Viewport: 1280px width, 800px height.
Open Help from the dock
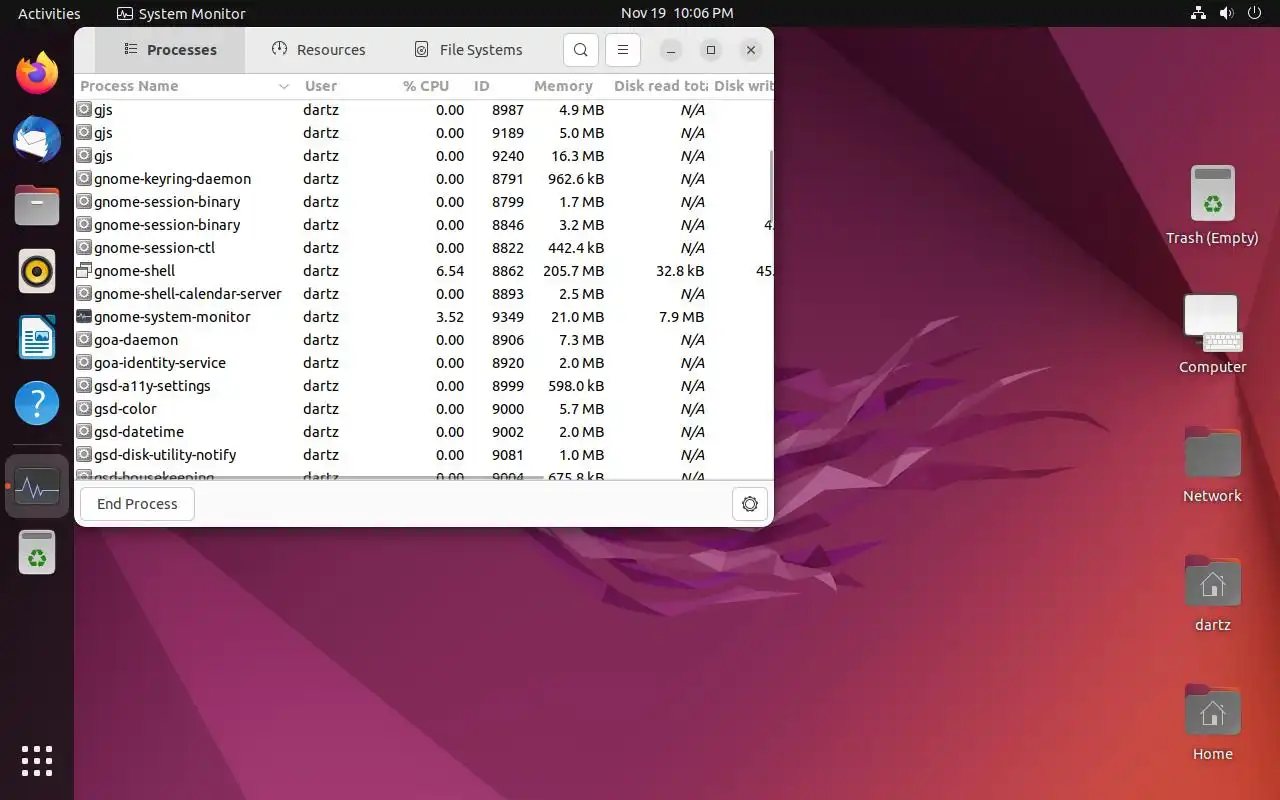coord(37,404)
